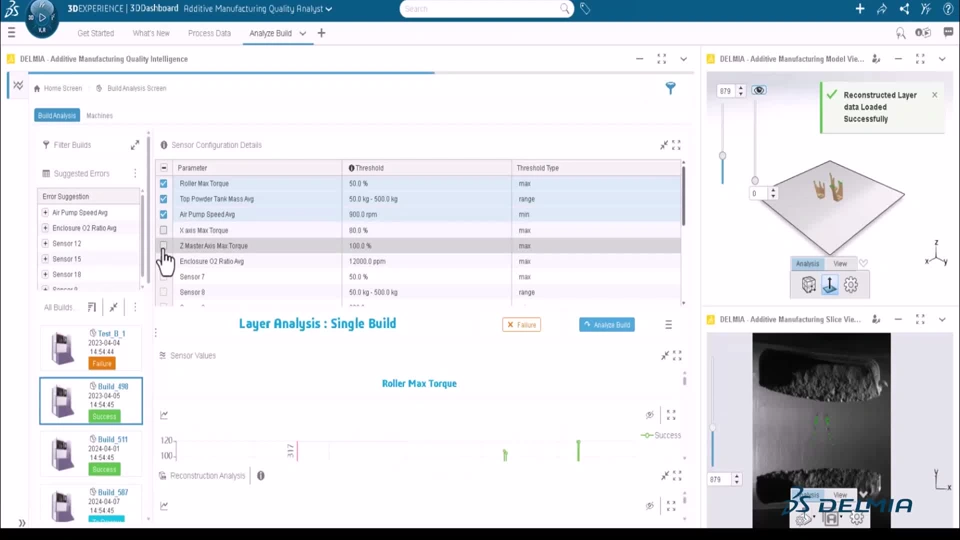Select the Machines tab

(99, 115)
